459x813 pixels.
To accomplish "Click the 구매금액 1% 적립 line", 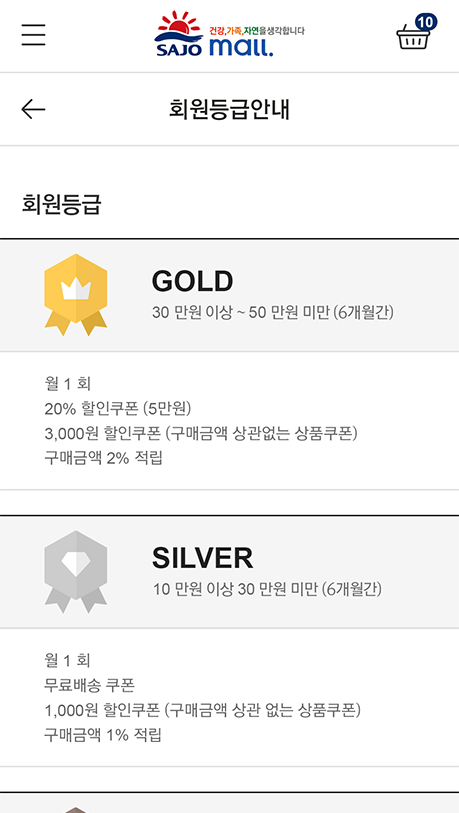I will pyautogui.click(x=103, y=735).
